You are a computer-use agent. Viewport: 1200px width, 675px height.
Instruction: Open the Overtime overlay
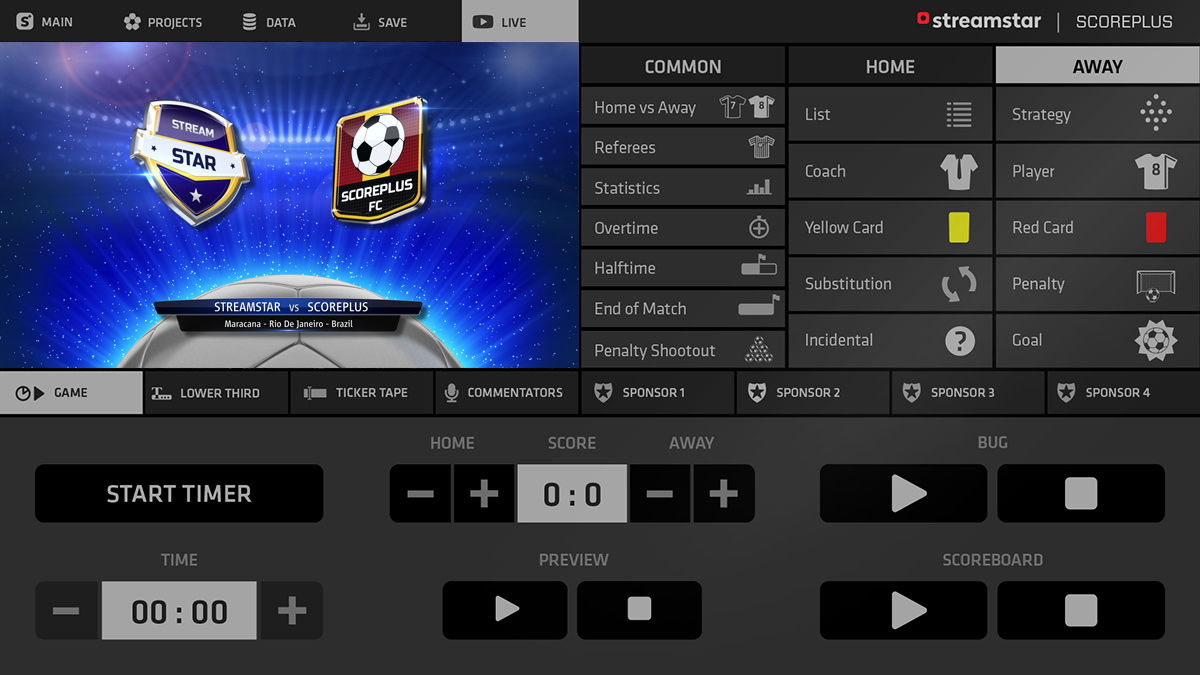coord(682,227)
